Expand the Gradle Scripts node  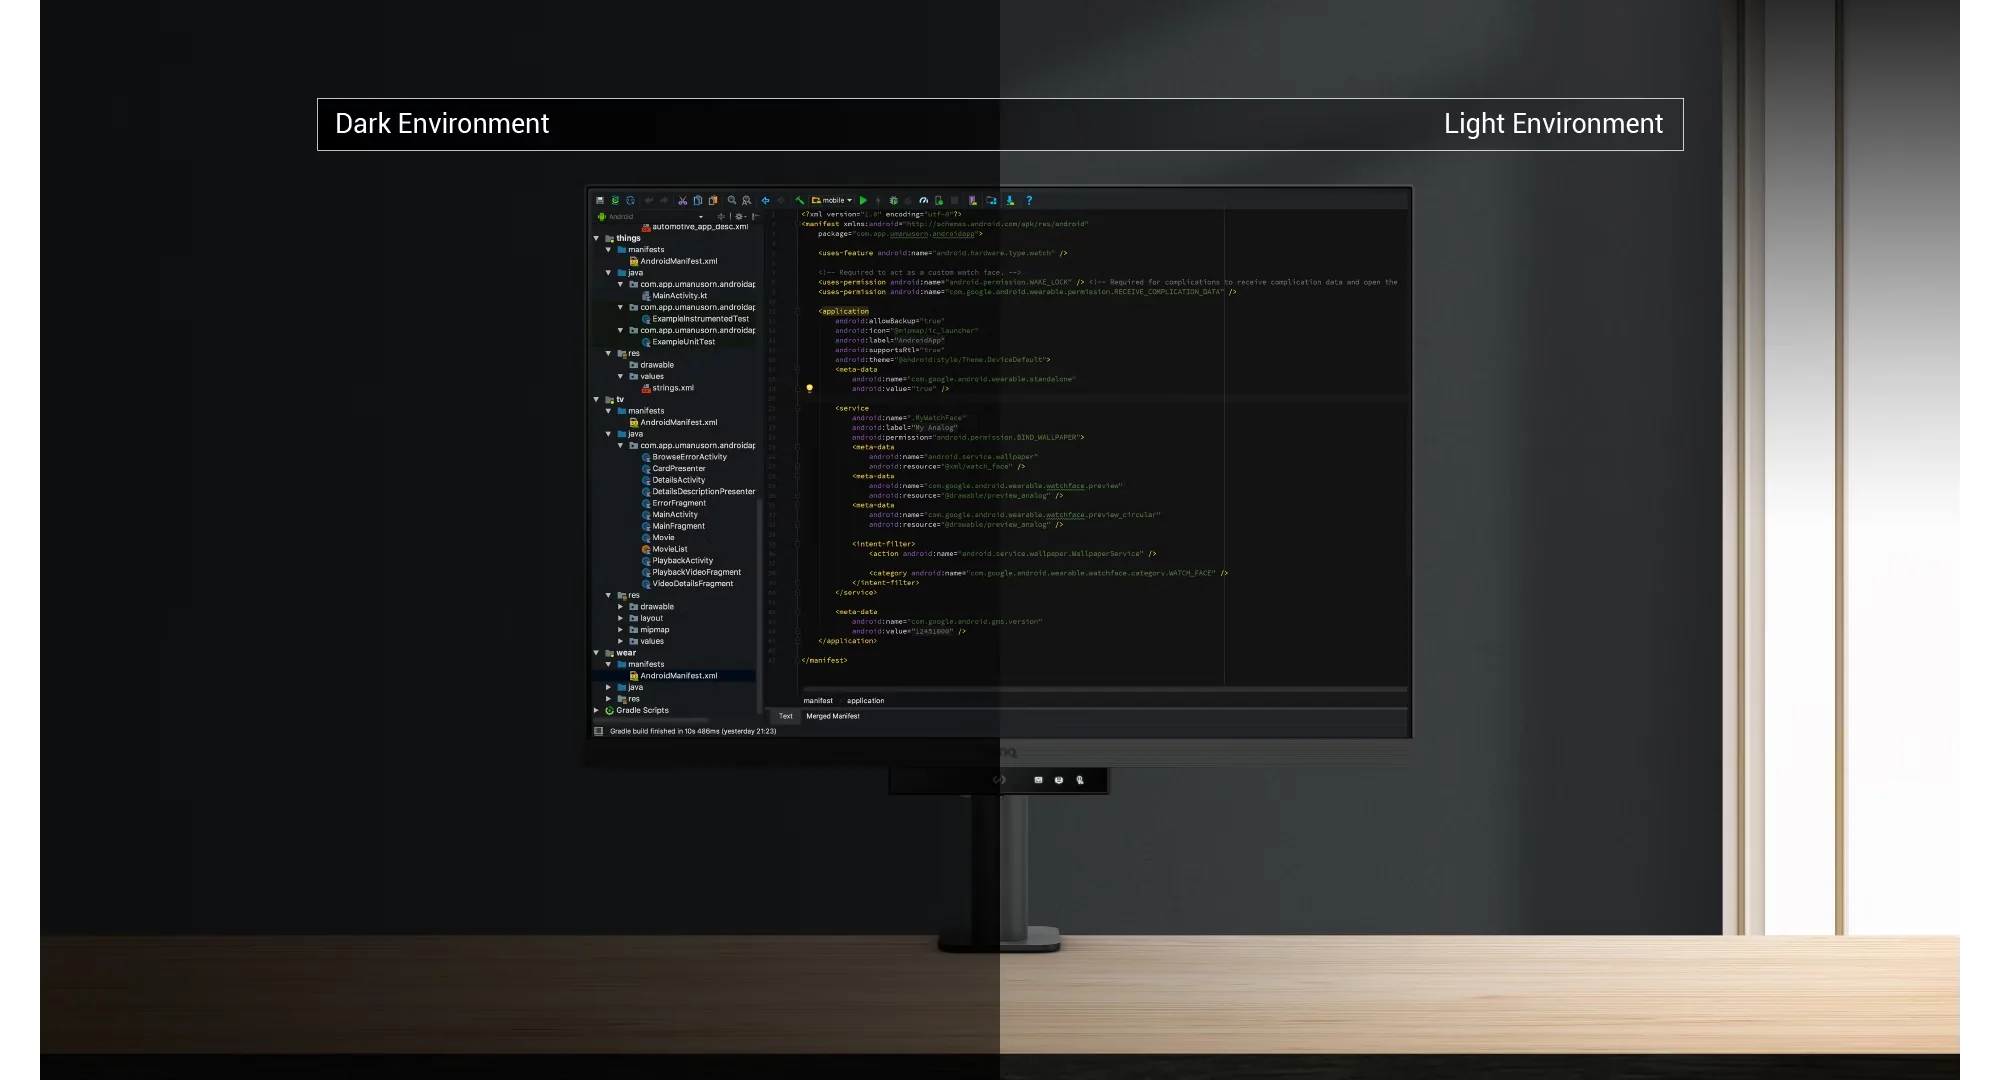click(597, 710)
